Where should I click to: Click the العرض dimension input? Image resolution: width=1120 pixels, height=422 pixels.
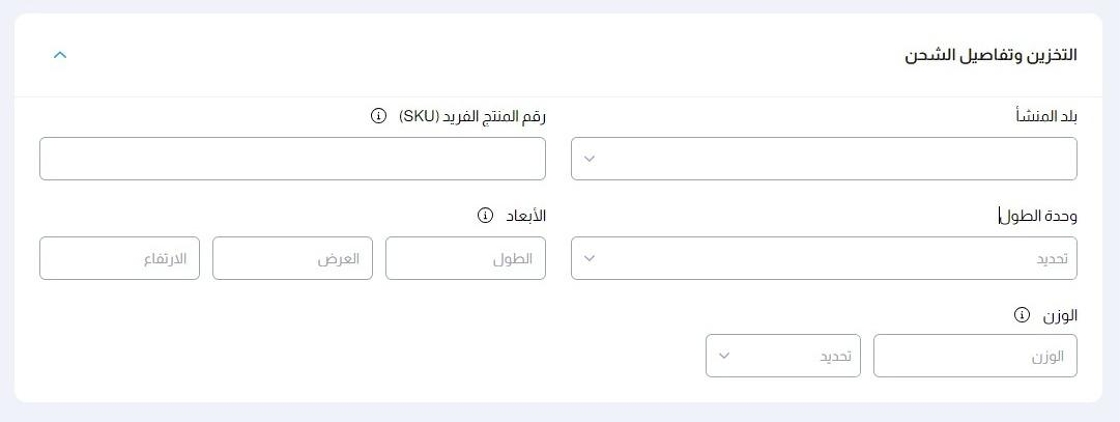point(292,258)
